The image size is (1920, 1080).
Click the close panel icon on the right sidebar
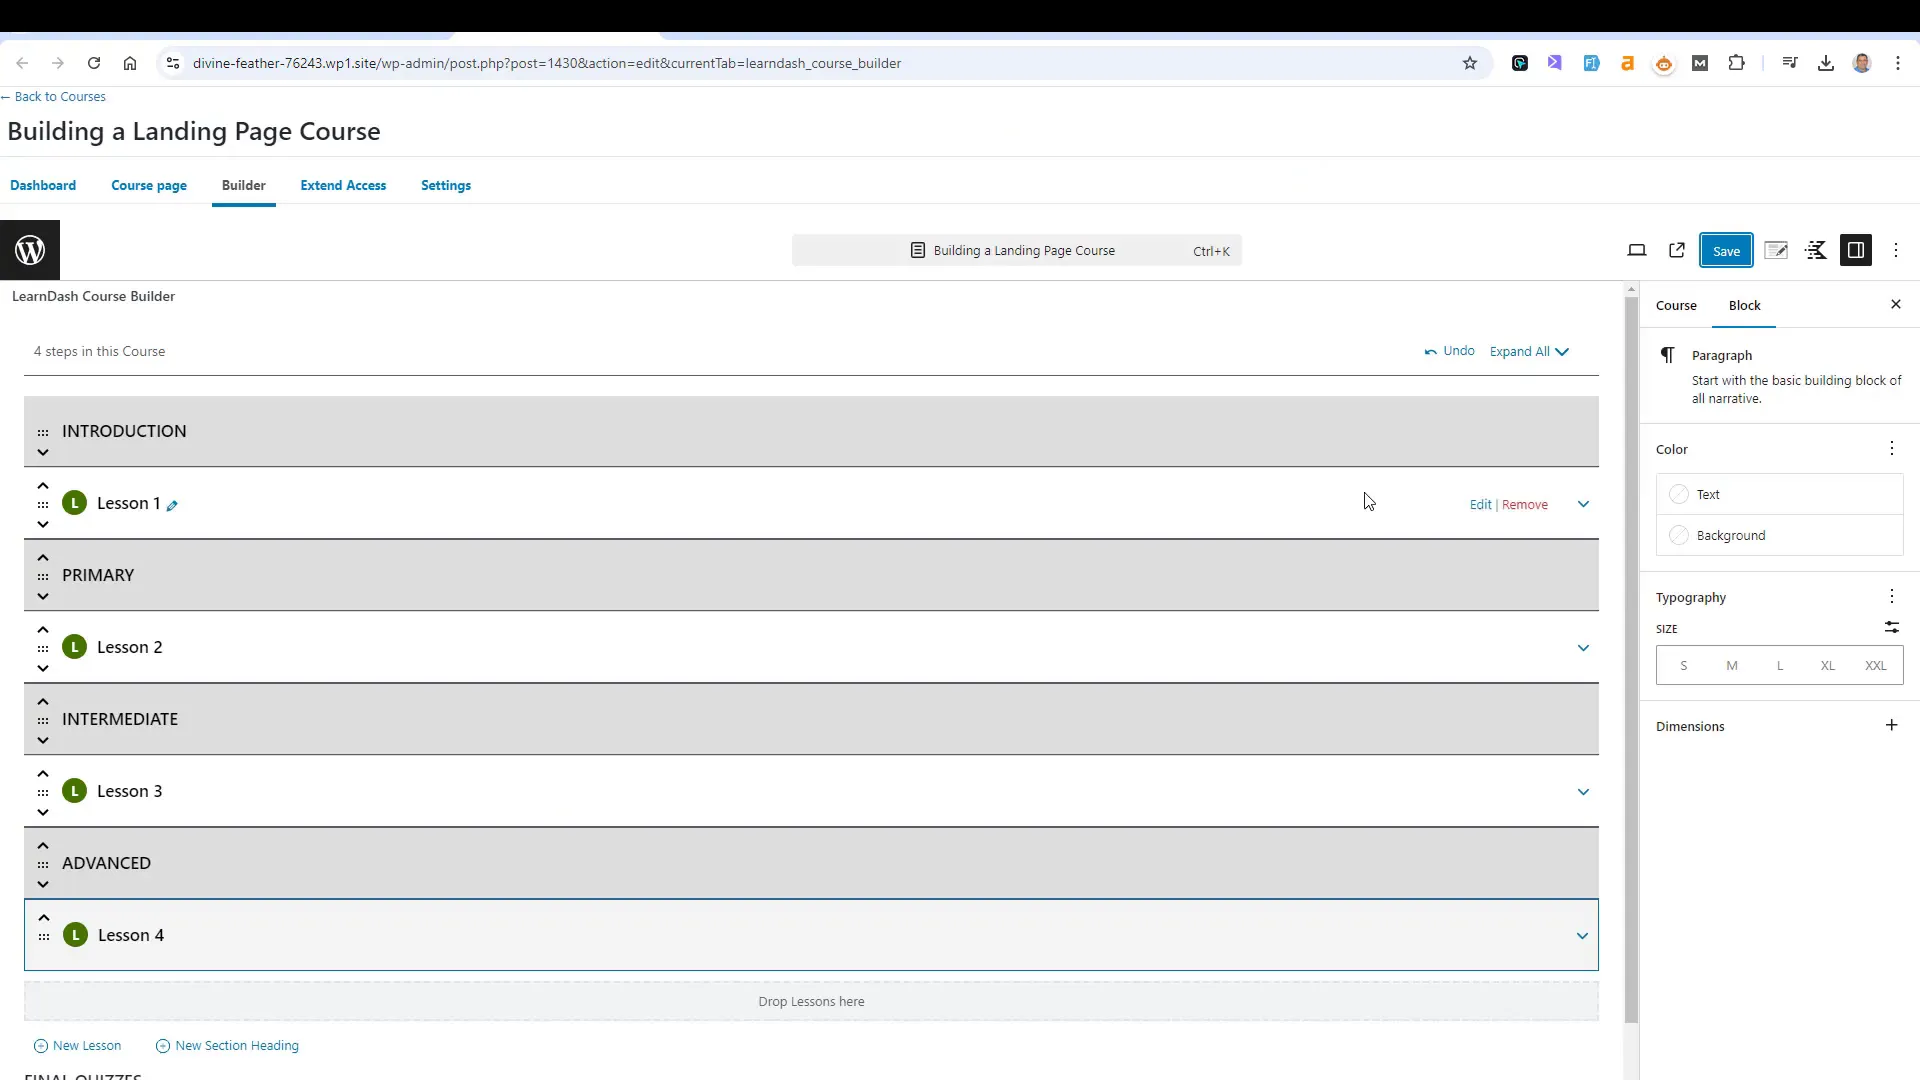click(x=1895, y=305)
